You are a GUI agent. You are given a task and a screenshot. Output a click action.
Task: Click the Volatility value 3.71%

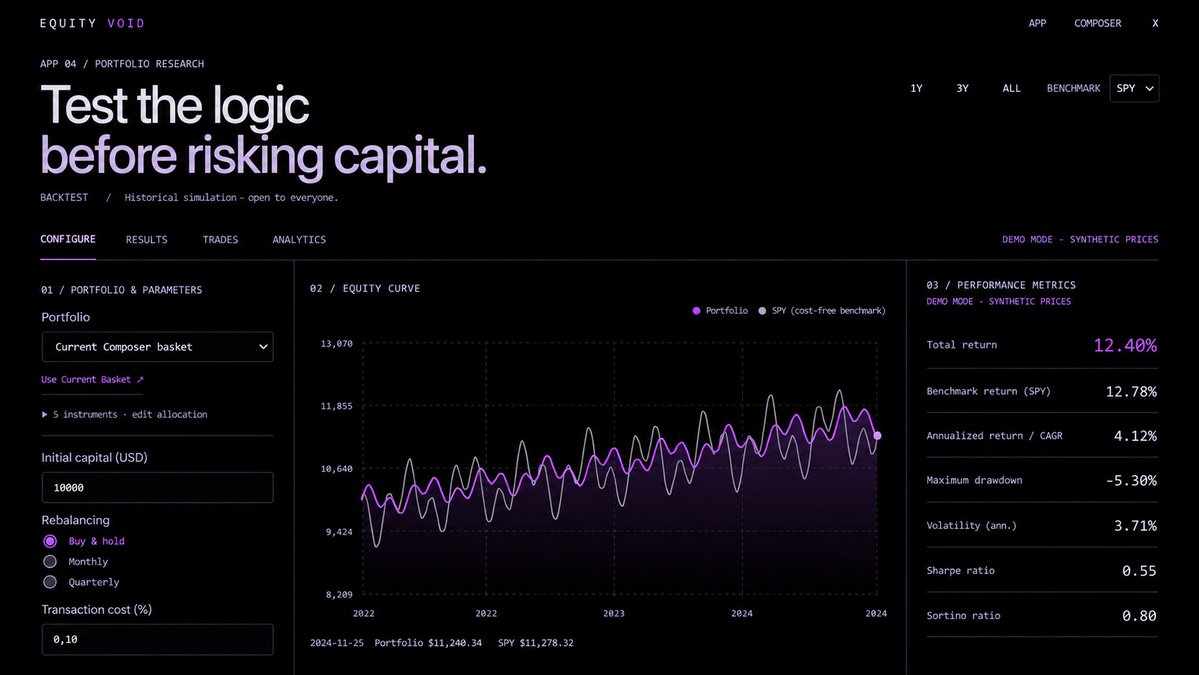1135,526
